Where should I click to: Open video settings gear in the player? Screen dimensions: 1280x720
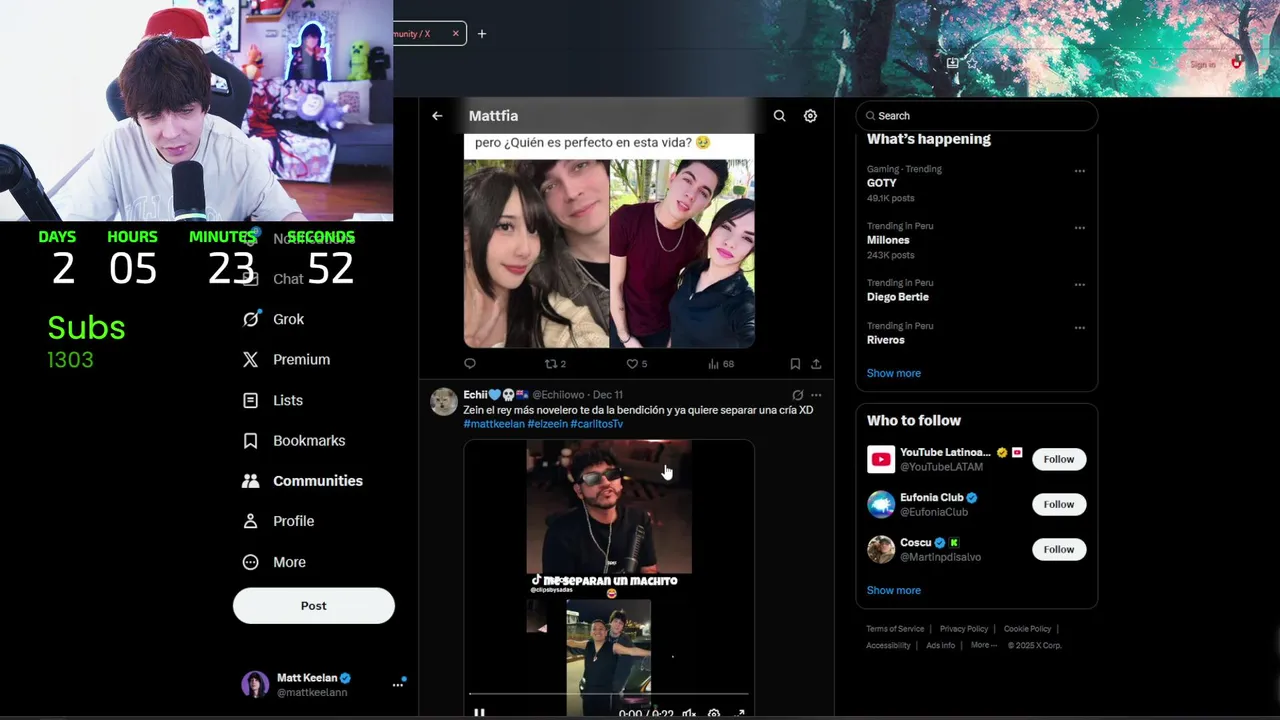[x=714, y=713]
